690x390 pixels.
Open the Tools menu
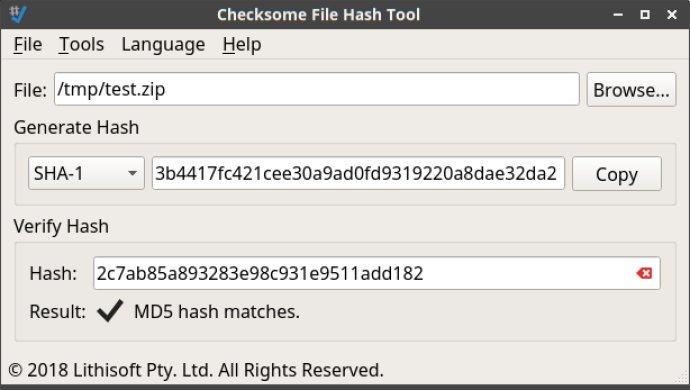[81, 44]
